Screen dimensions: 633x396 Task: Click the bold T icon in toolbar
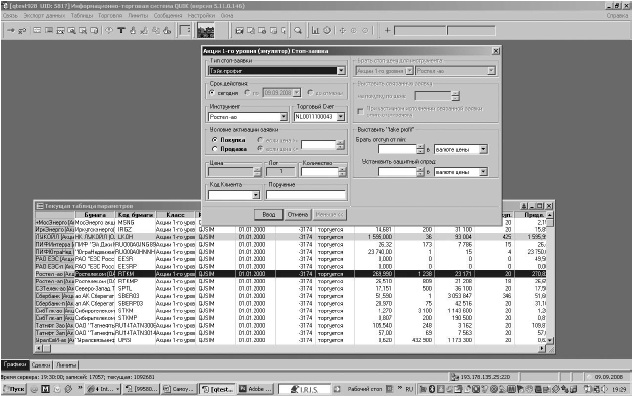point(121,30)
